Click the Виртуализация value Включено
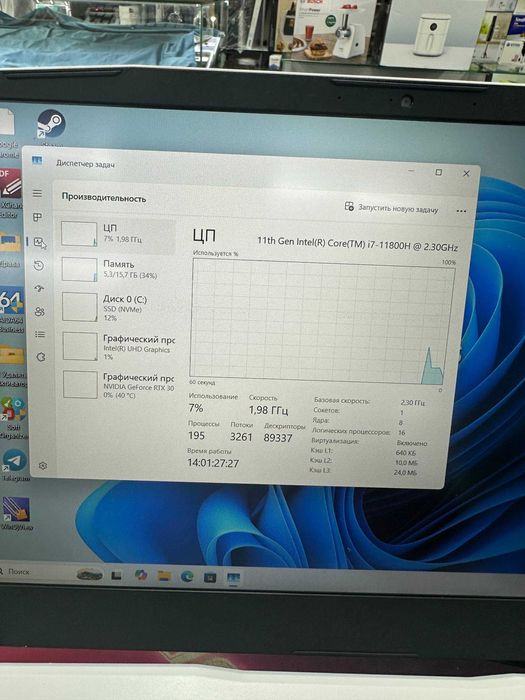Viewport: 525px width, 700px height. click(412, 443)
